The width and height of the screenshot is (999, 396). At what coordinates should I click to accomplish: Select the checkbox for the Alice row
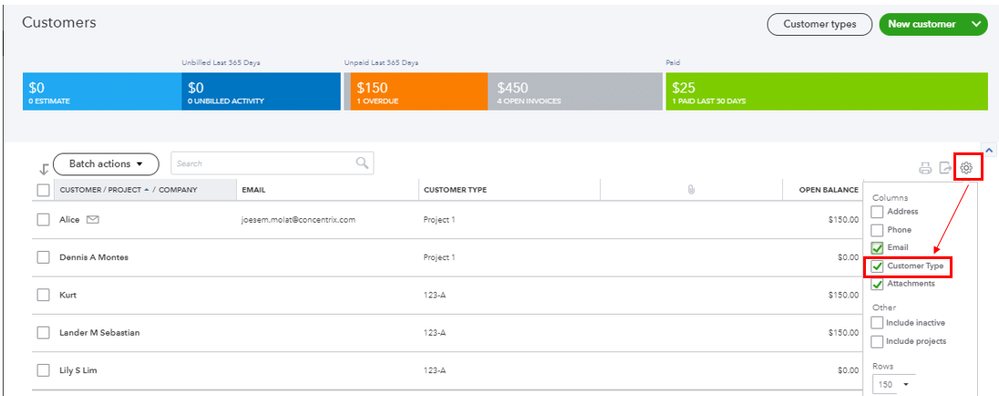pyautogui.click(x=43, y=220)
